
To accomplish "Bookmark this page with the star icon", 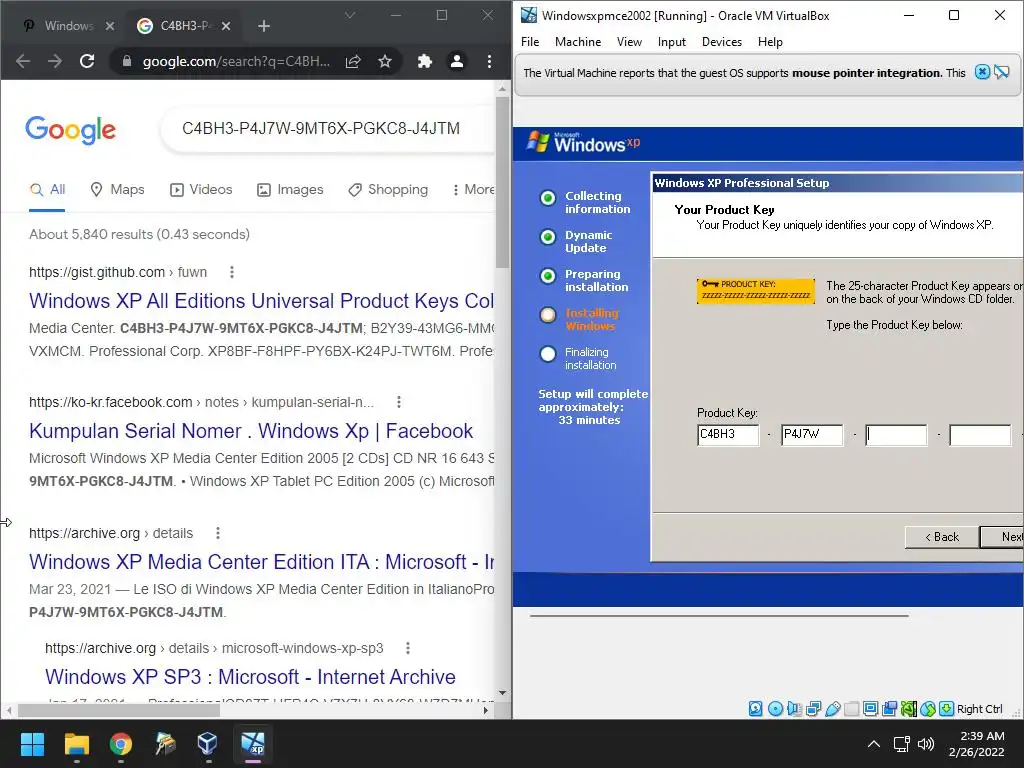I will (x=385, y=61).
